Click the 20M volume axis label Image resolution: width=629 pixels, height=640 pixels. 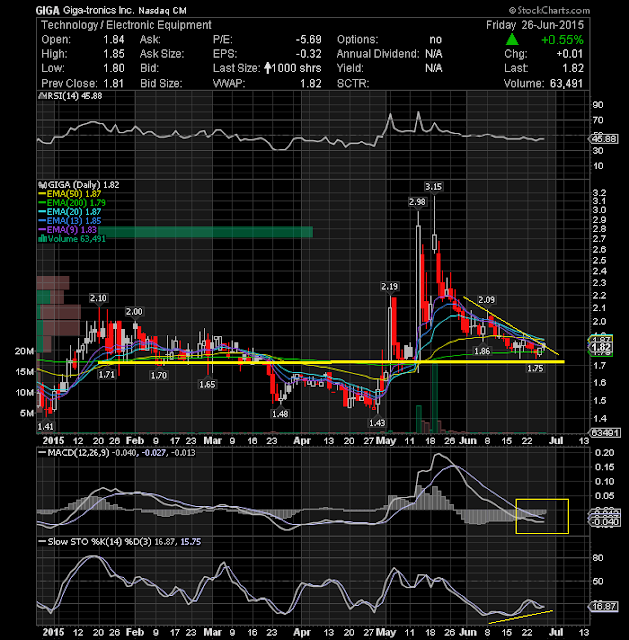pos(24,351)
